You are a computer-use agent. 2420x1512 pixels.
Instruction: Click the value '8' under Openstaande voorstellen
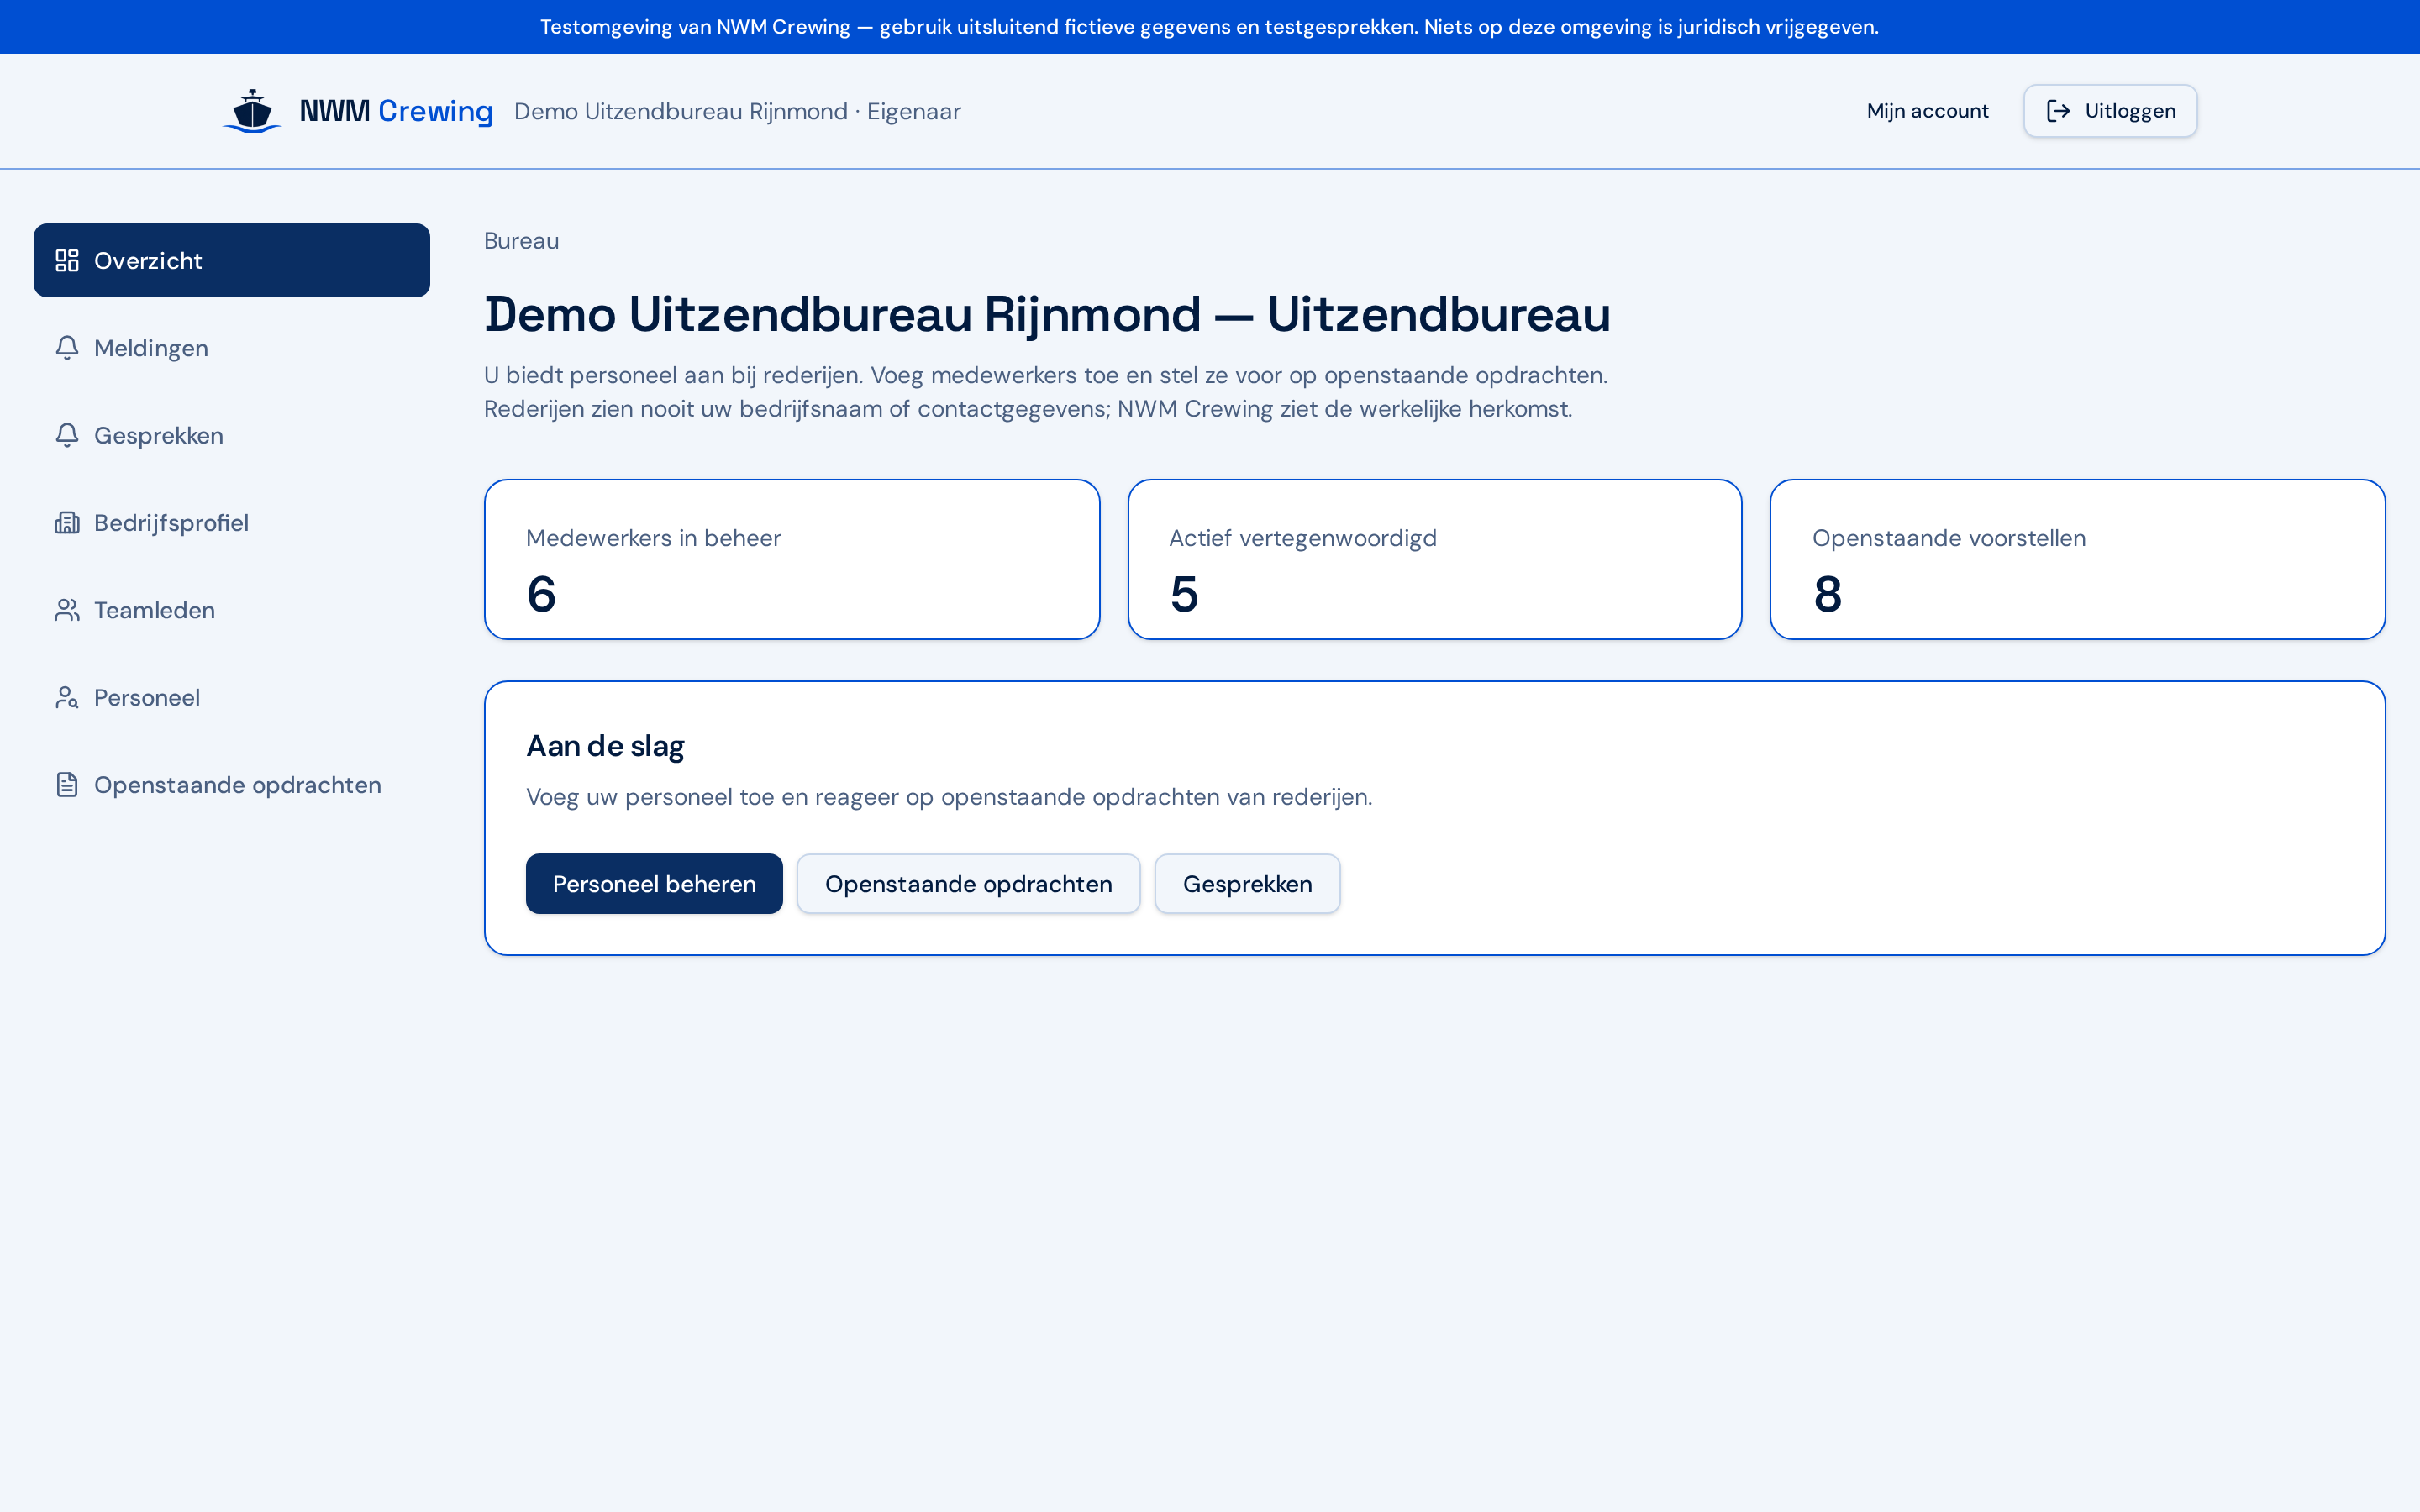pyautogui.click(x=1827, y=594)
